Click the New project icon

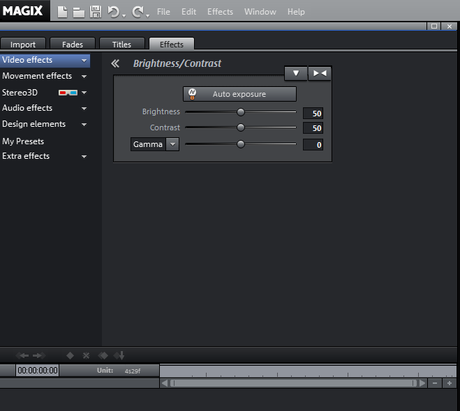62,12
